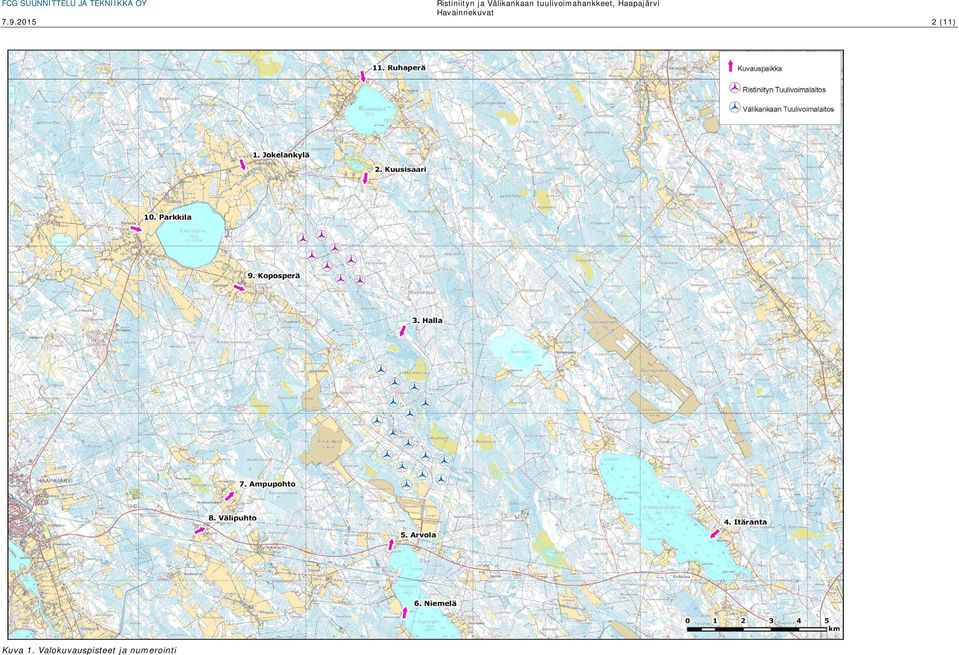Select the page number "2 (11)"
Viewport: 959px width, 655px height.
point(944,22)
